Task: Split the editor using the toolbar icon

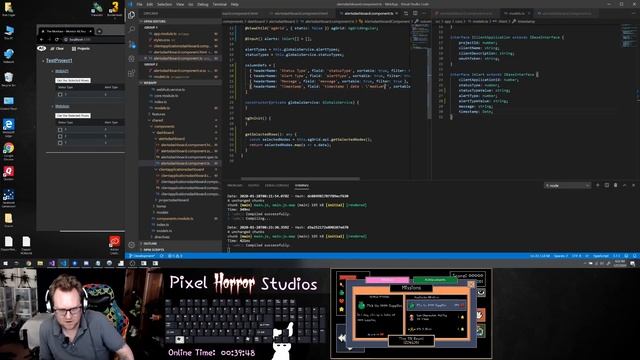Action: tap(415, 13)
